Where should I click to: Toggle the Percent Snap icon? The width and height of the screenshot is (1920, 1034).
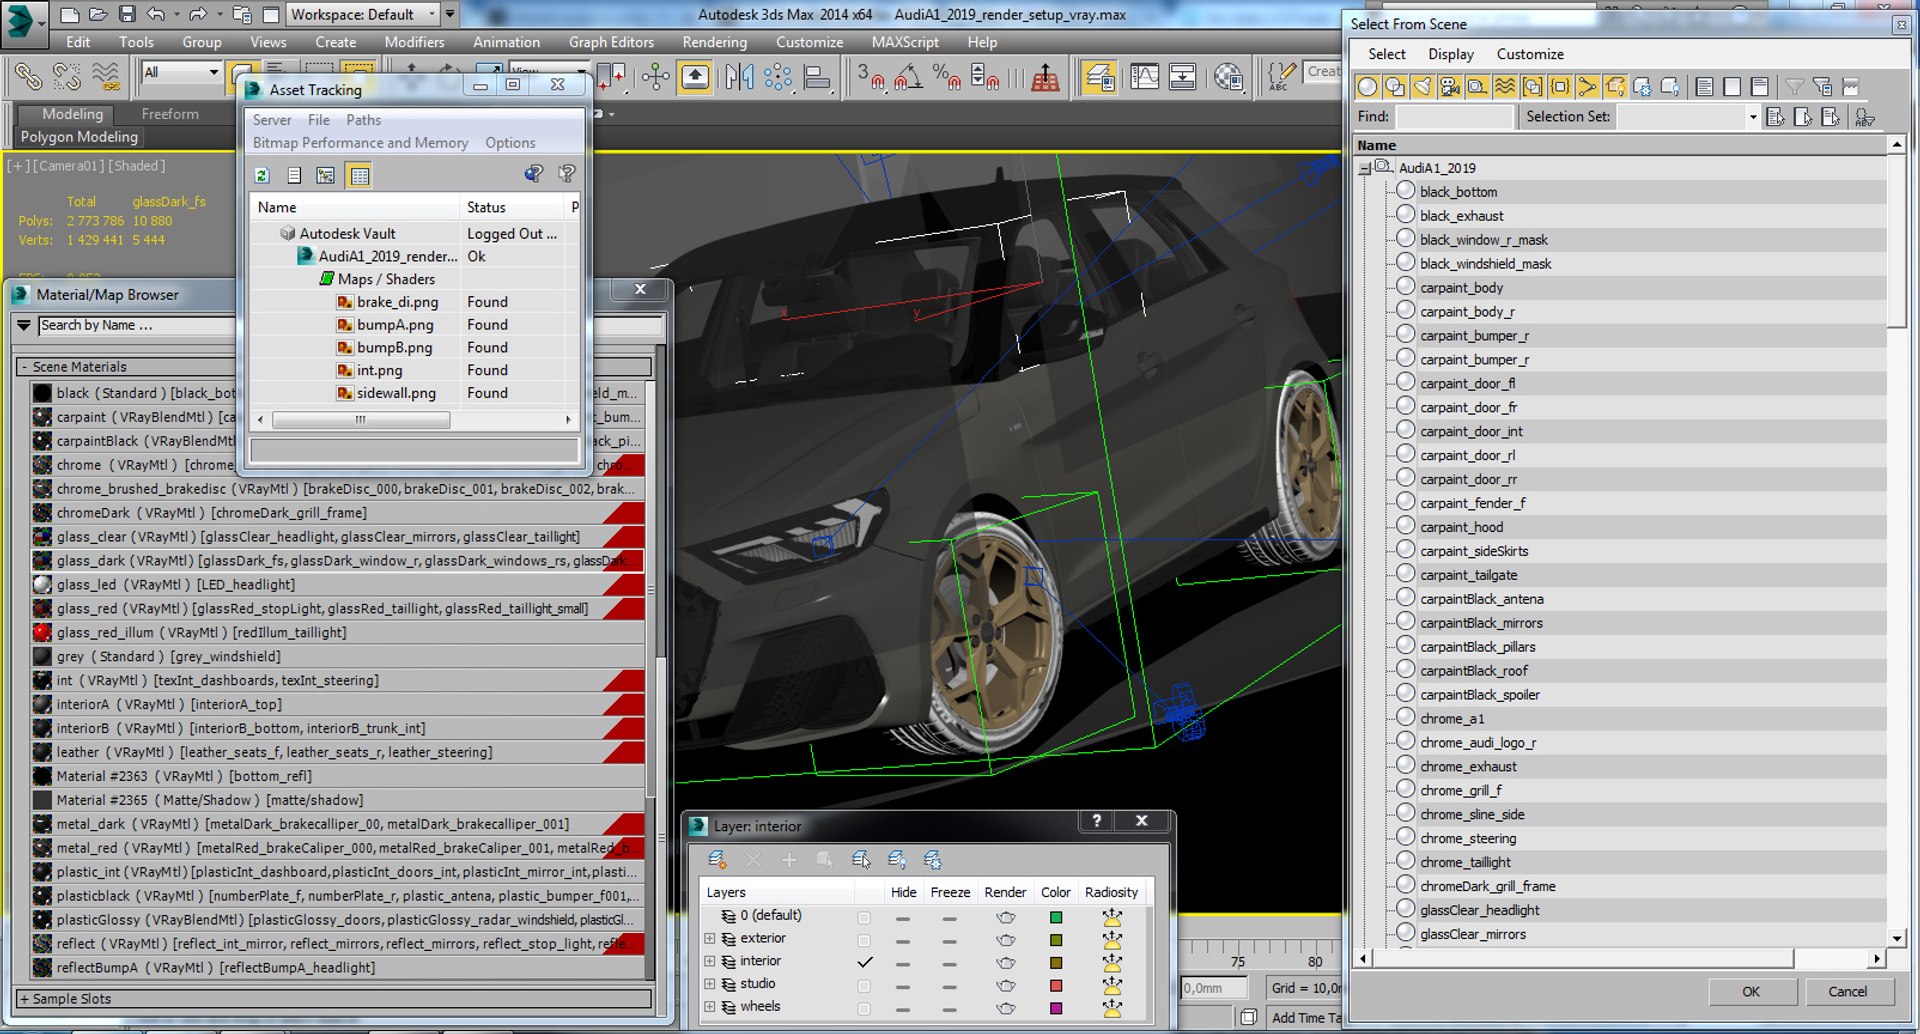pos(946,77)
